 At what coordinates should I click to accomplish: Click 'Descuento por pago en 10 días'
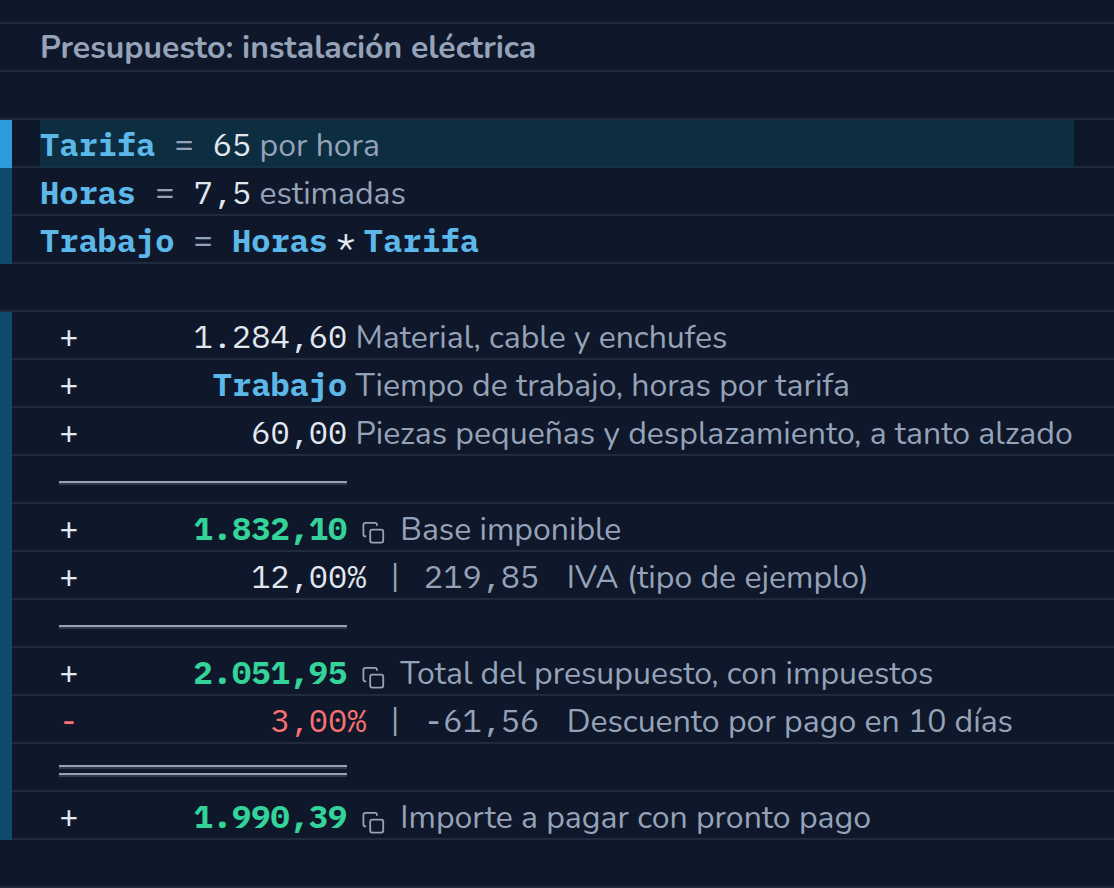click(x=789, y=722)
